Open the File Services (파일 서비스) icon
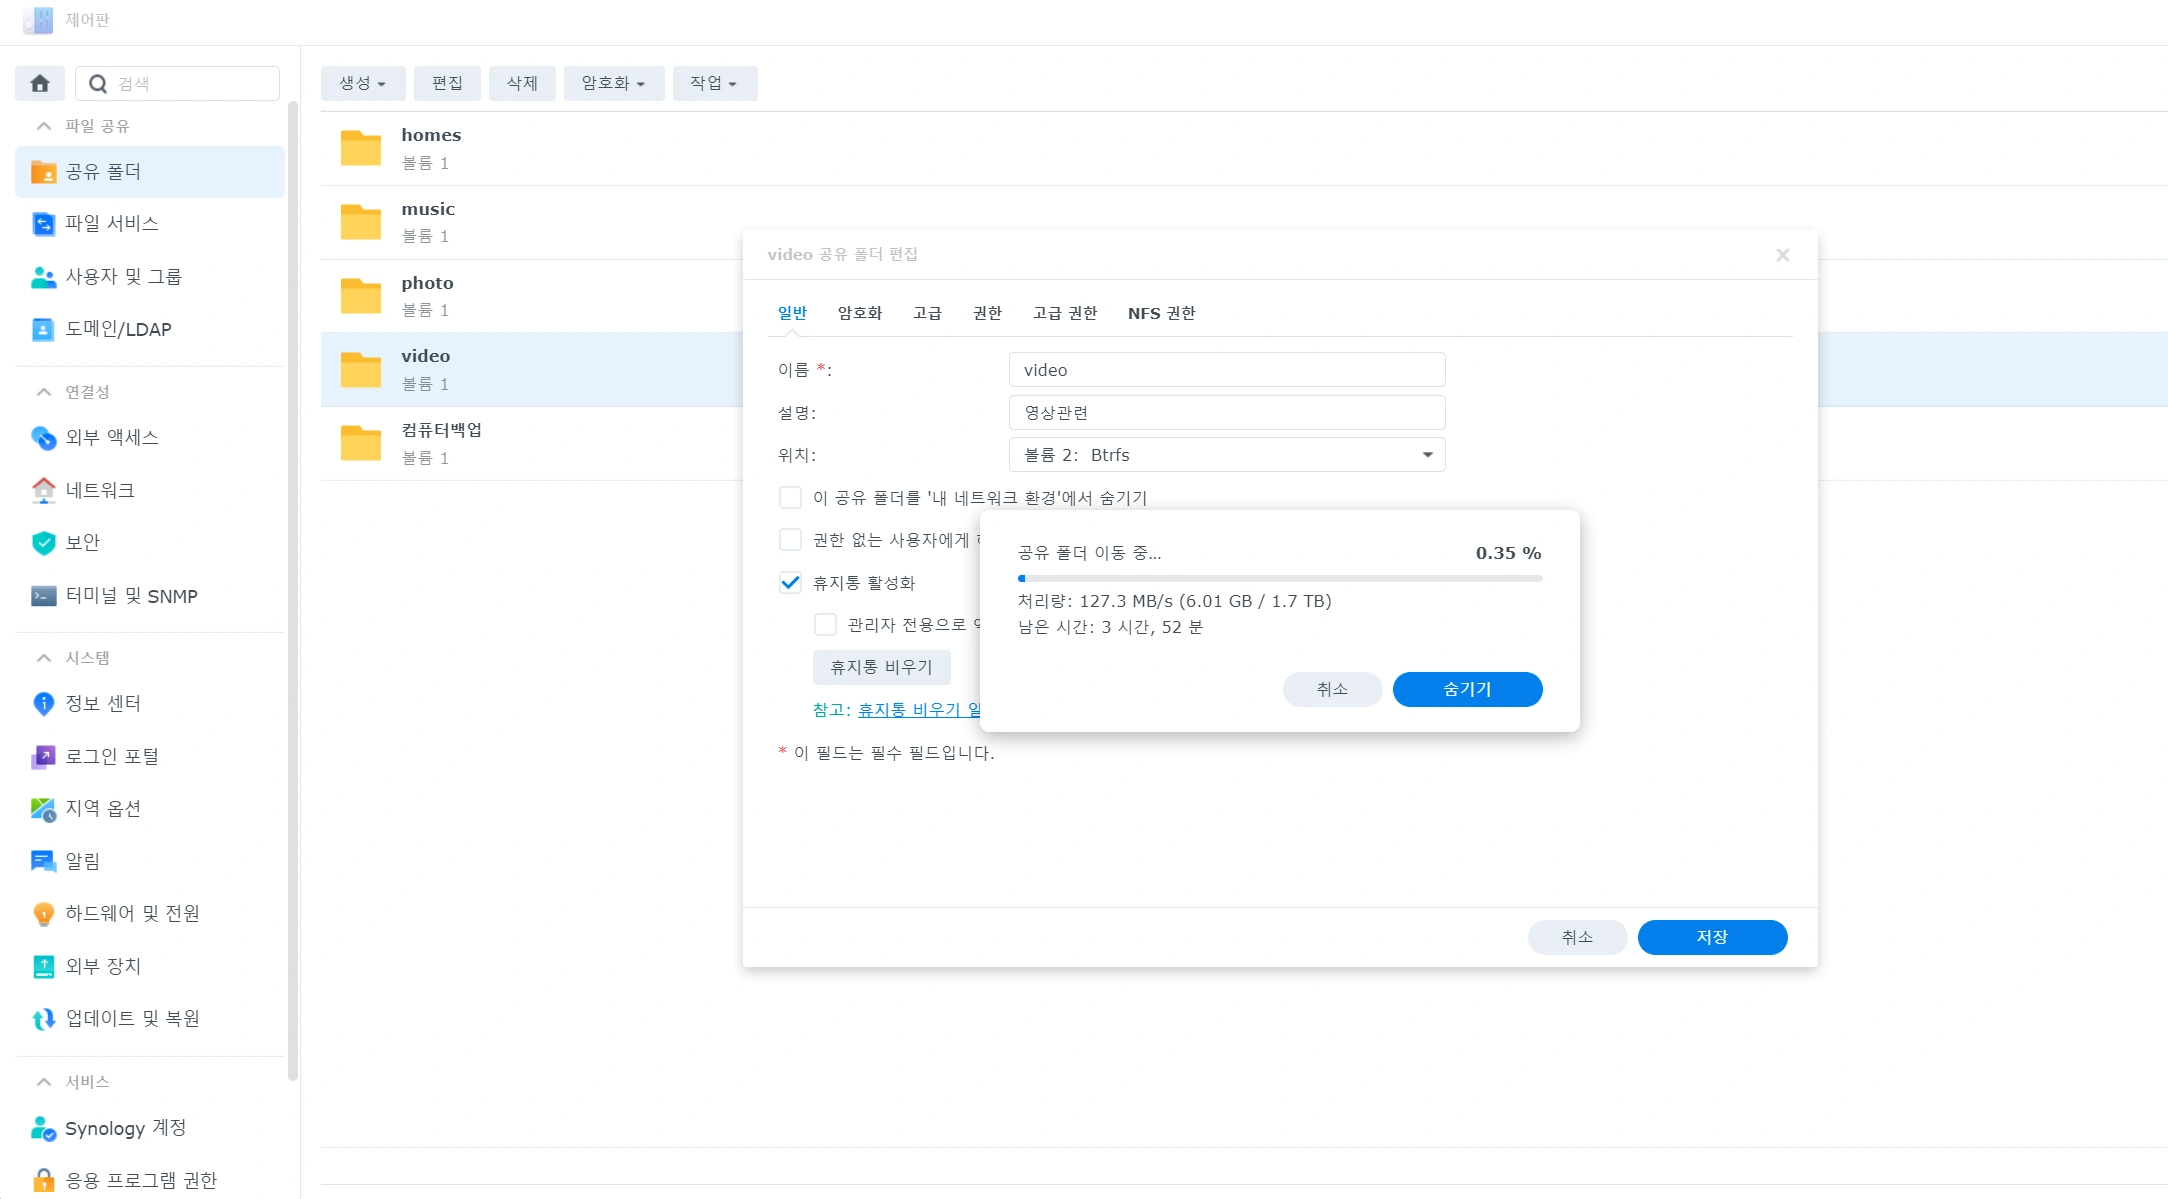Image resolution: width=2168 pixels, height=1199 pixels. tap(43, 224)
